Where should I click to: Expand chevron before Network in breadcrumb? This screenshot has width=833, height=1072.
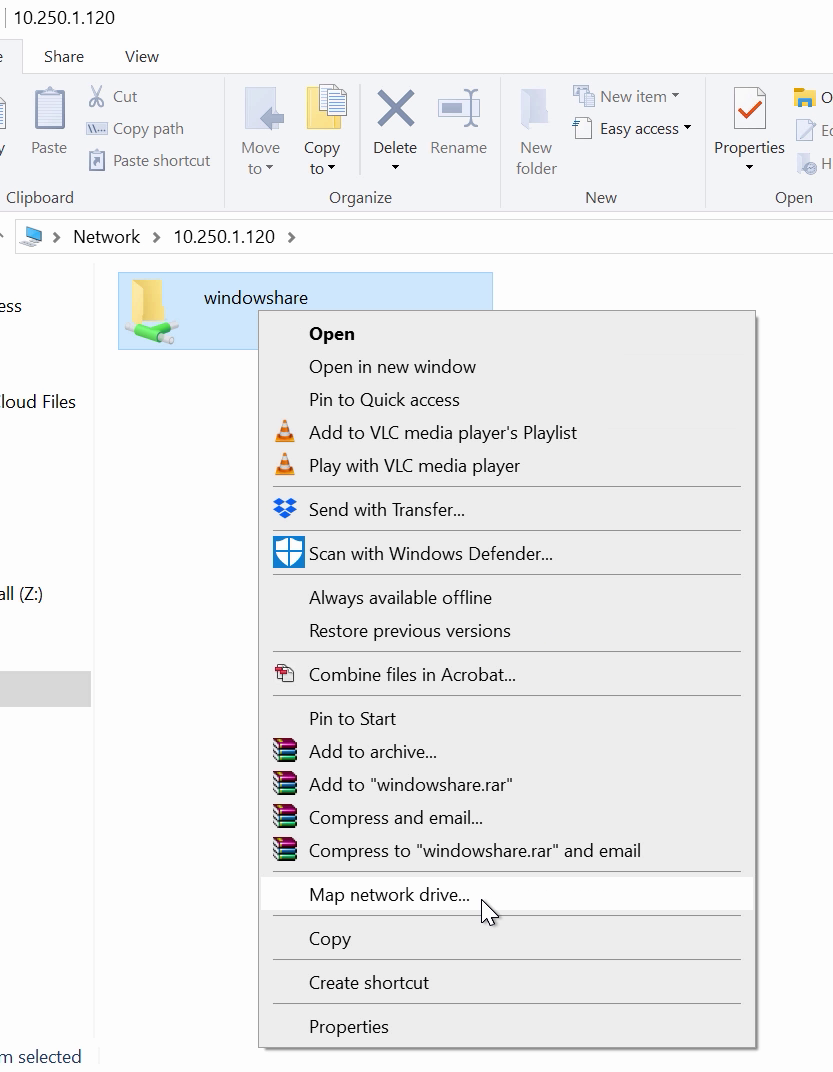(x=57, y=237)
